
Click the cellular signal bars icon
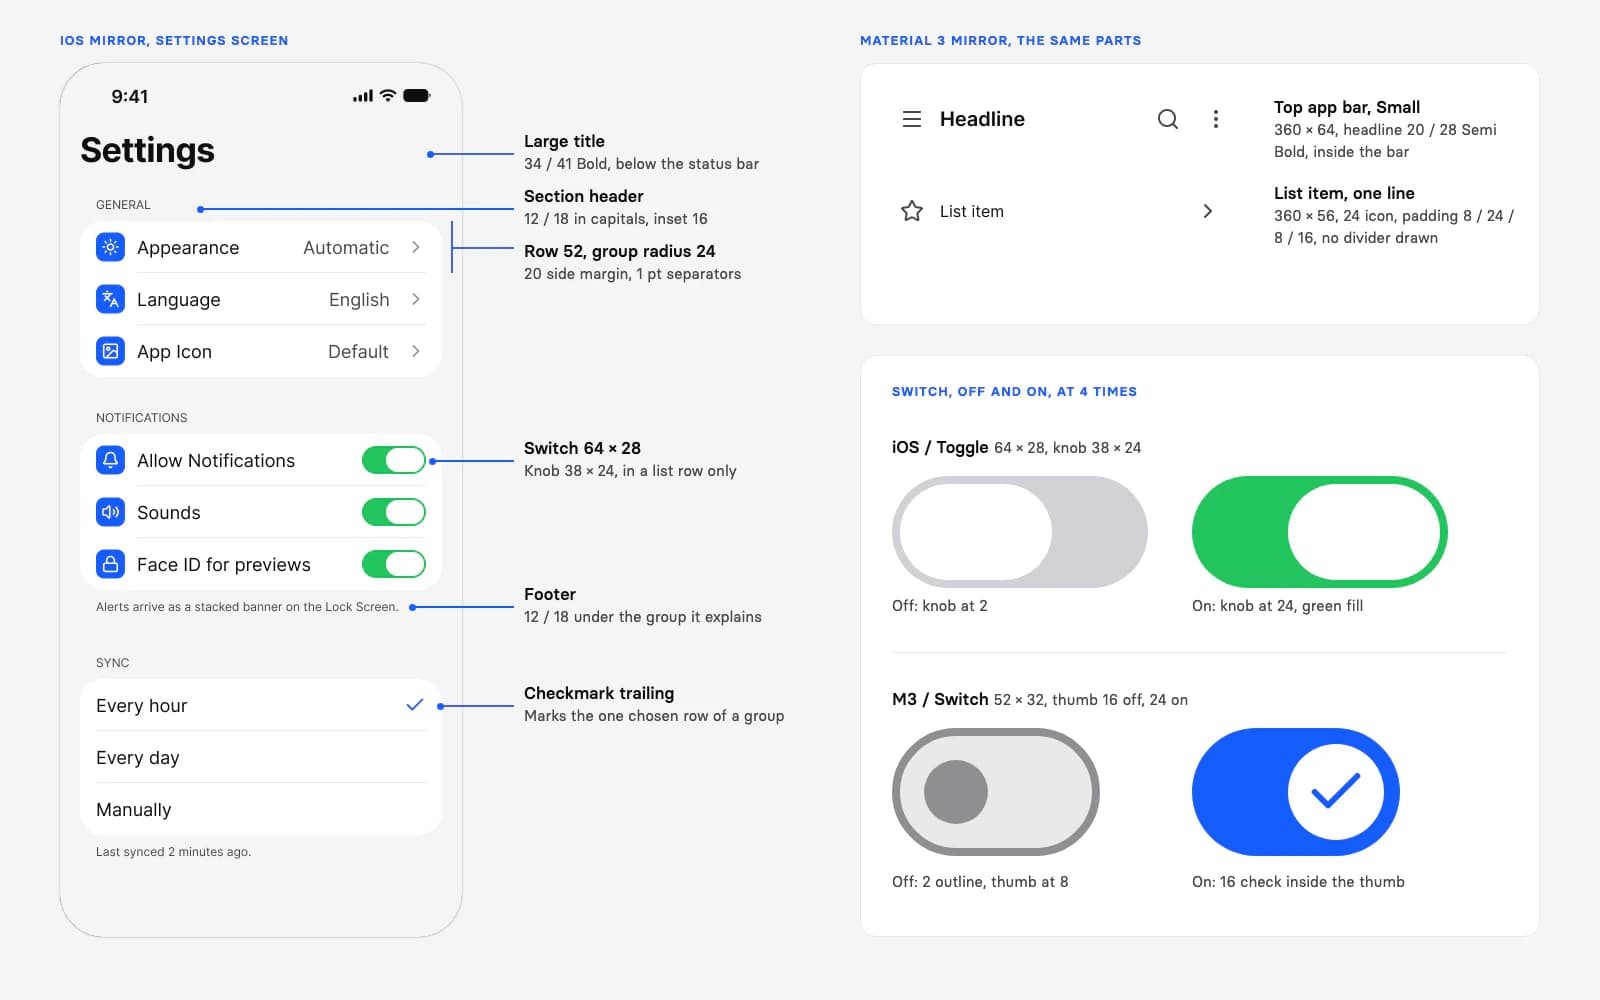363,96
